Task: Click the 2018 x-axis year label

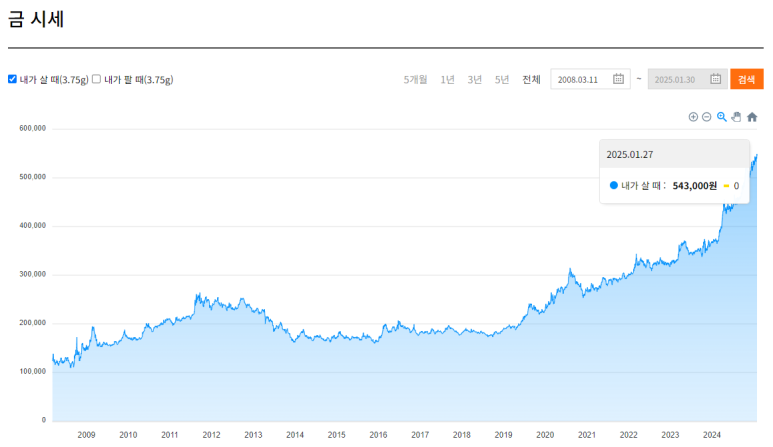Action: point(462,435)
